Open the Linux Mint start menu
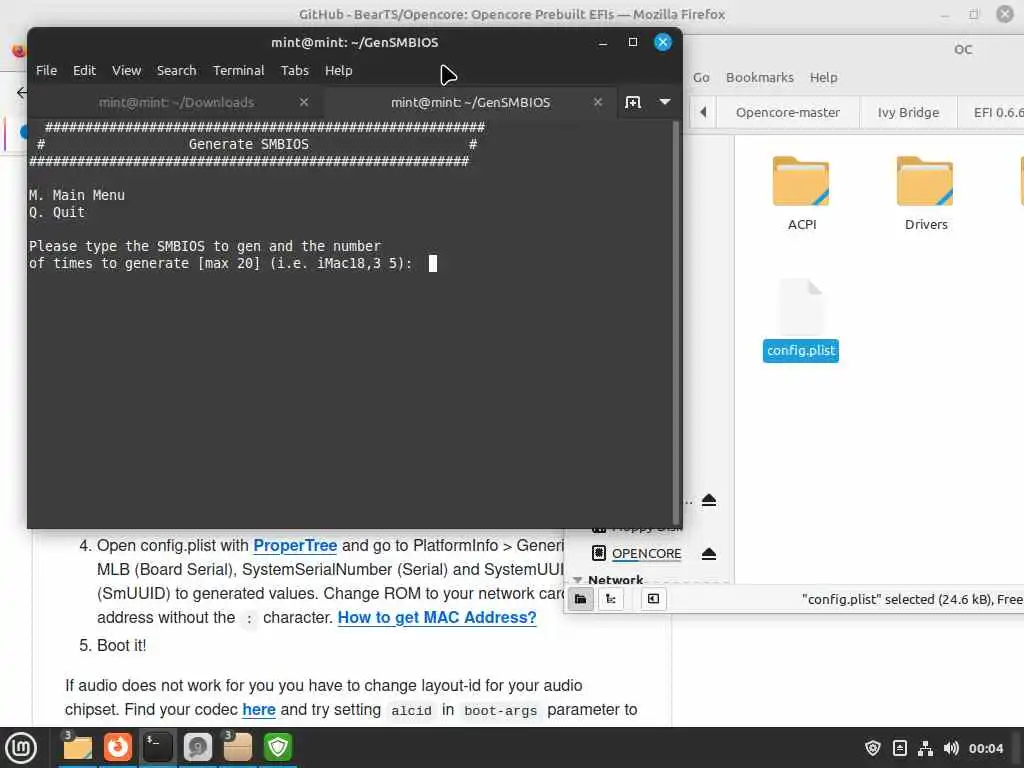The width and height of the screenshot is (1024, 768). [x=21, y=748]
